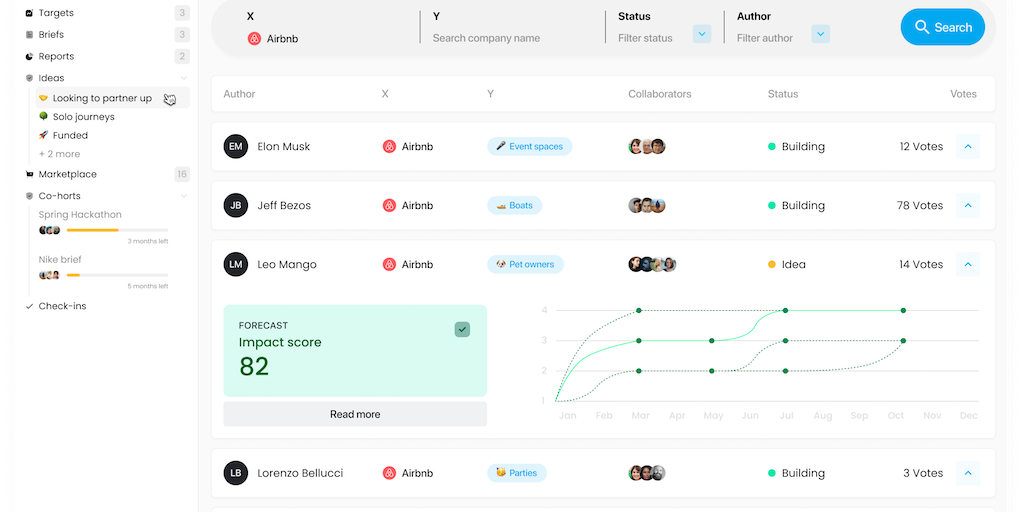The image size is (1024, 512).
Task: Click the green Building status dot for Elon Musk
Action: pyautogui.click(x=772, y=146)
